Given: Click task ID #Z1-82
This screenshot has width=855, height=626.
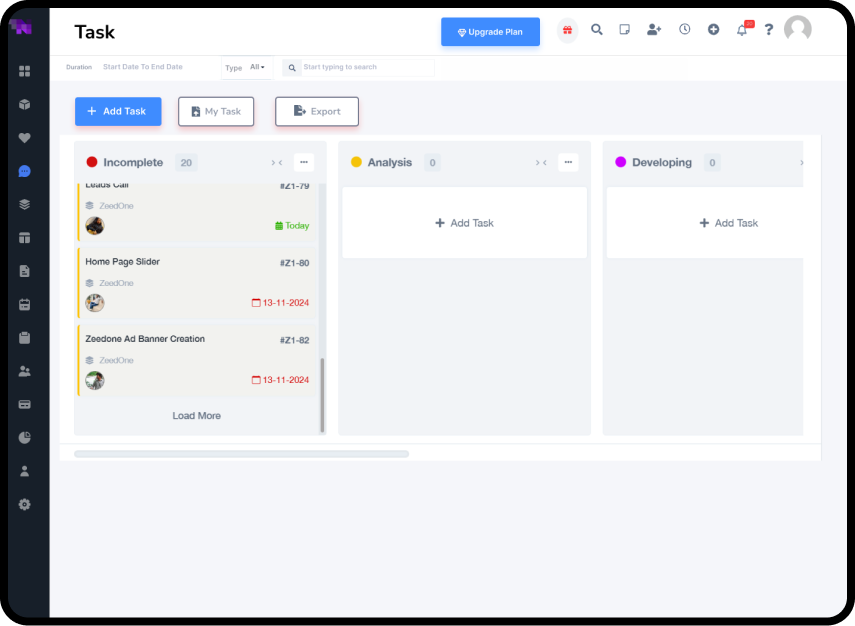Looking at the screenshot, I should [294, 340].
